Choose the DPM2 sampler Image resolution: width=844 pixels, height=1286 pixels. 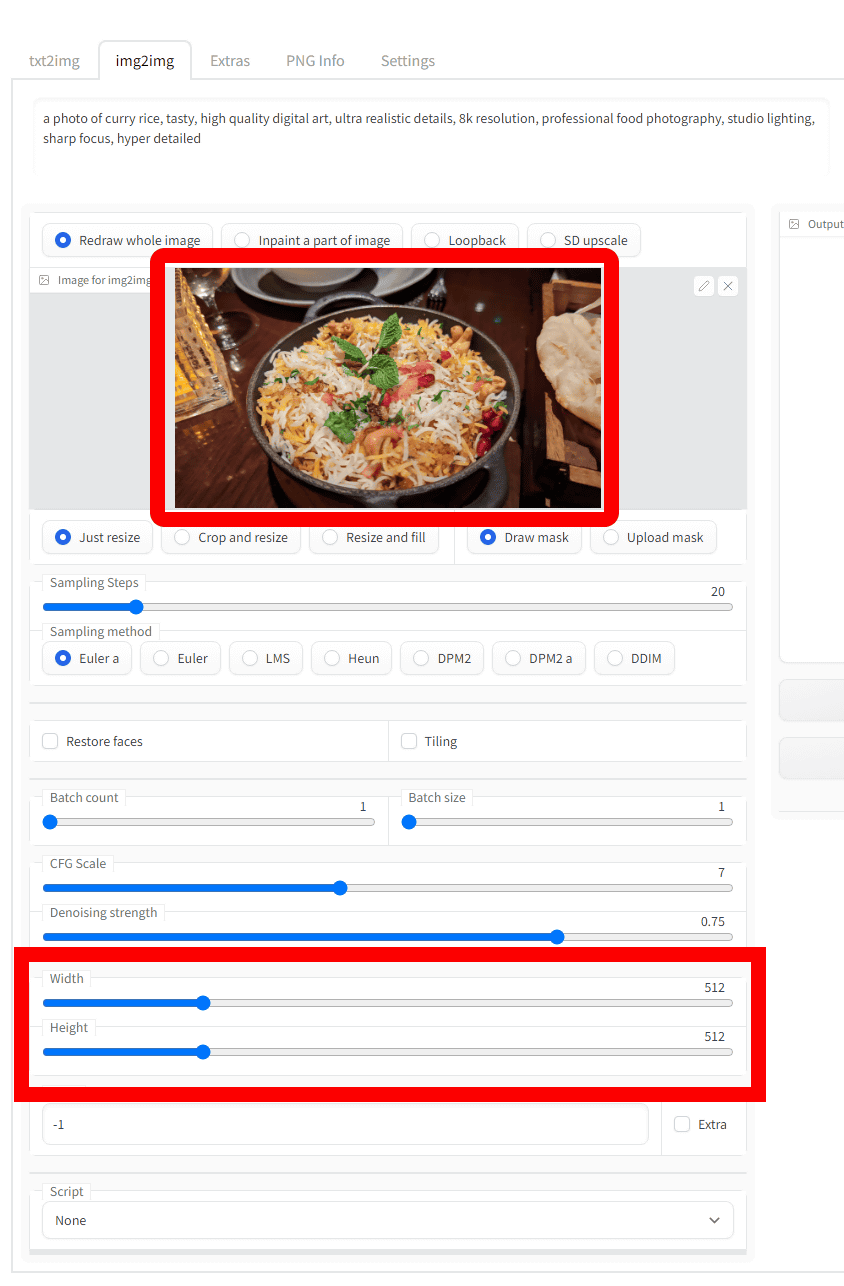pos(442,658)
